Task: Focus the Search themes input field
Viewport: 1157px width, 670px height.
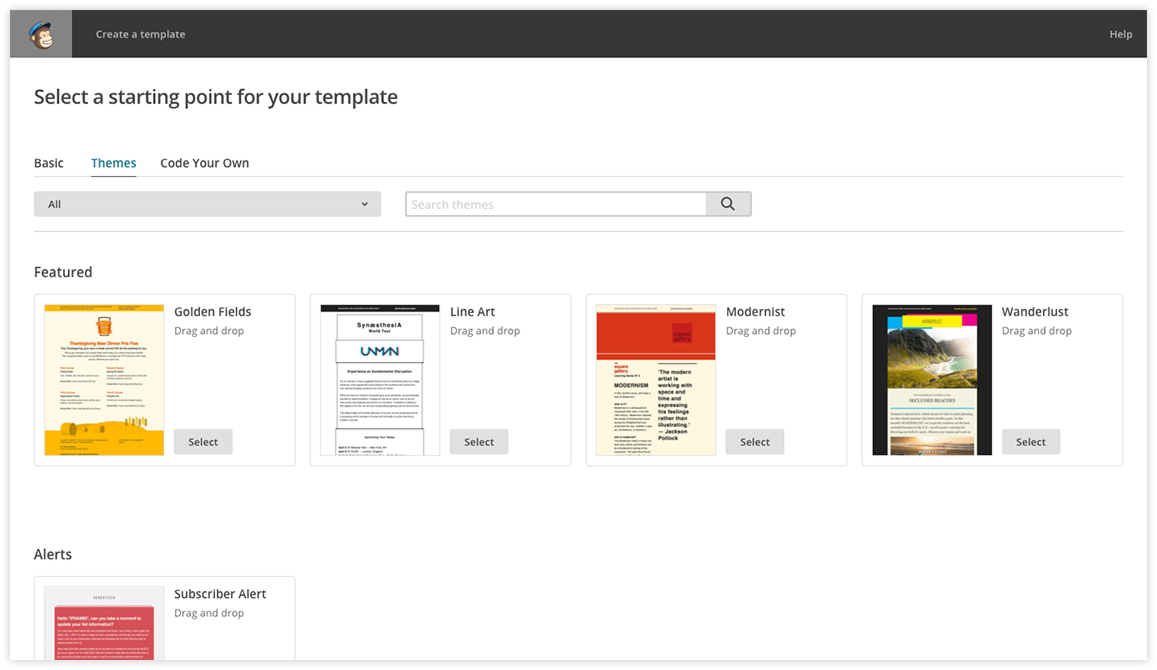Action: (556, 204)
